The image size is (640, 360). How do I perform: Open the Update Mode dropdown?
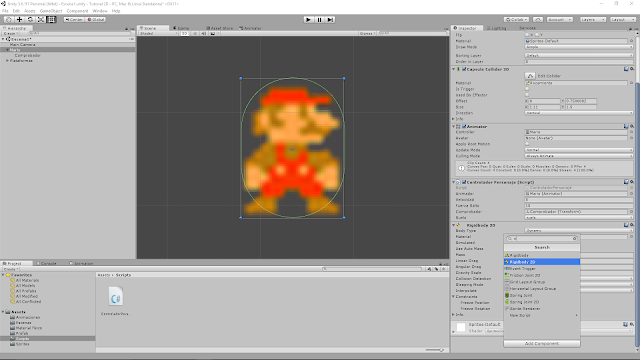578,150
